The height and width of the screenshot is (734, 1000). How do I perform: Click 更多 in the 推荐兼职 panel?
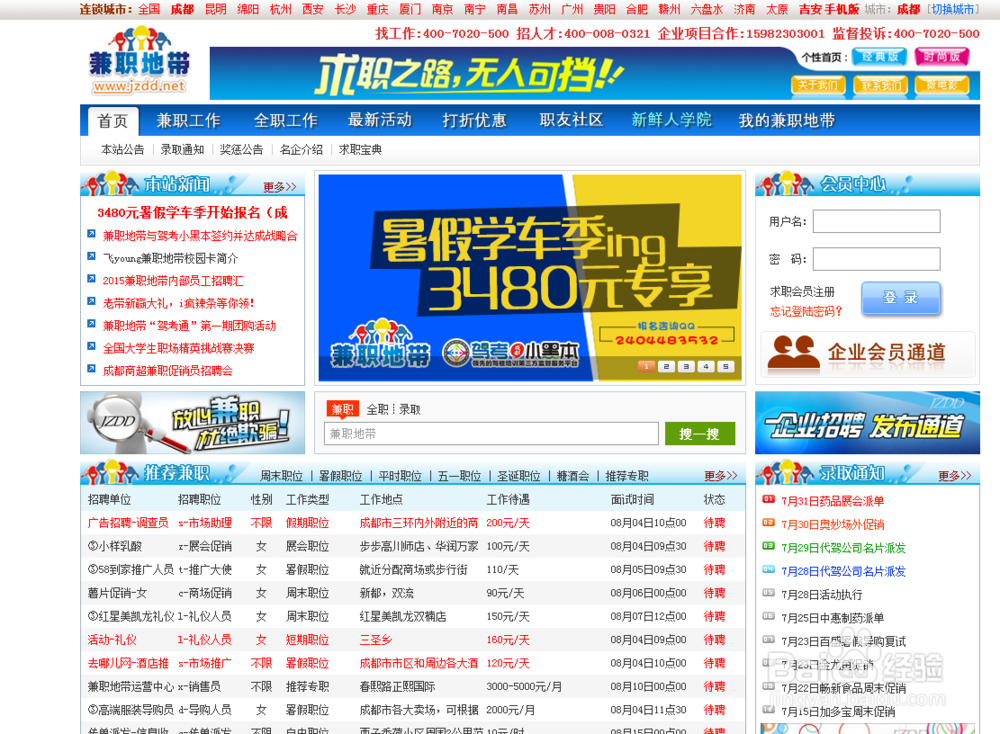[721, 476]
